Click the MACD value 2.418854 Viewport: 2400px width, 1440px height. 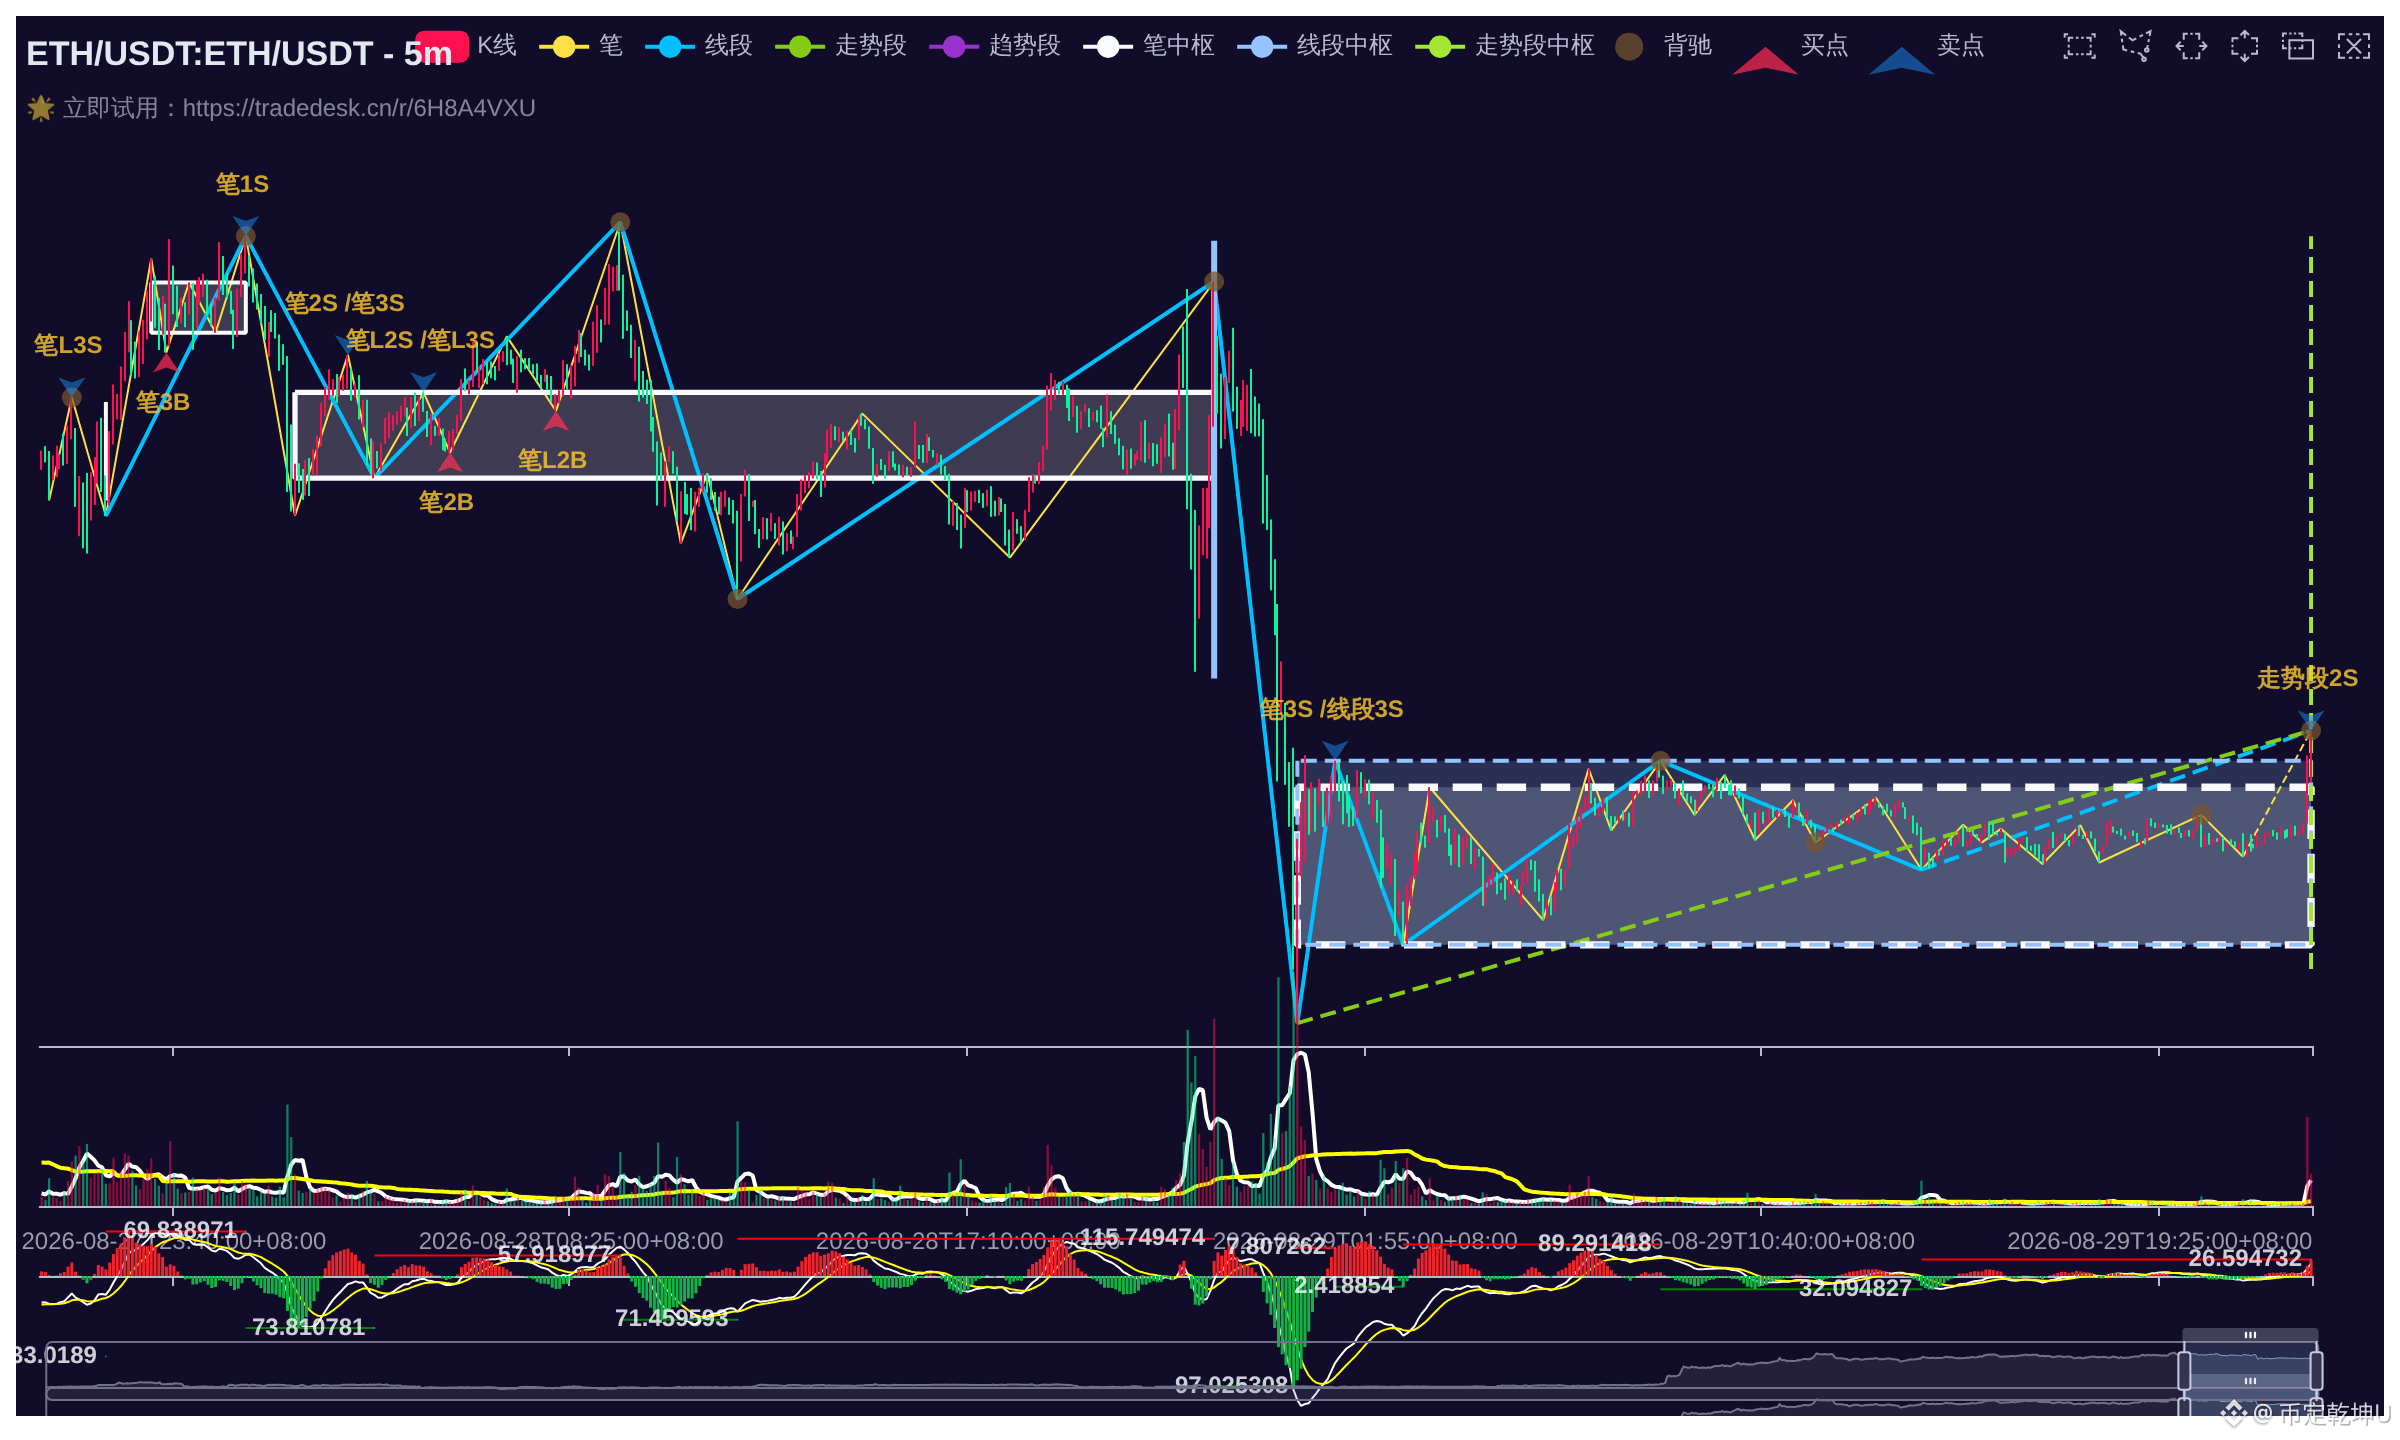click(x=1344, y=1285)
